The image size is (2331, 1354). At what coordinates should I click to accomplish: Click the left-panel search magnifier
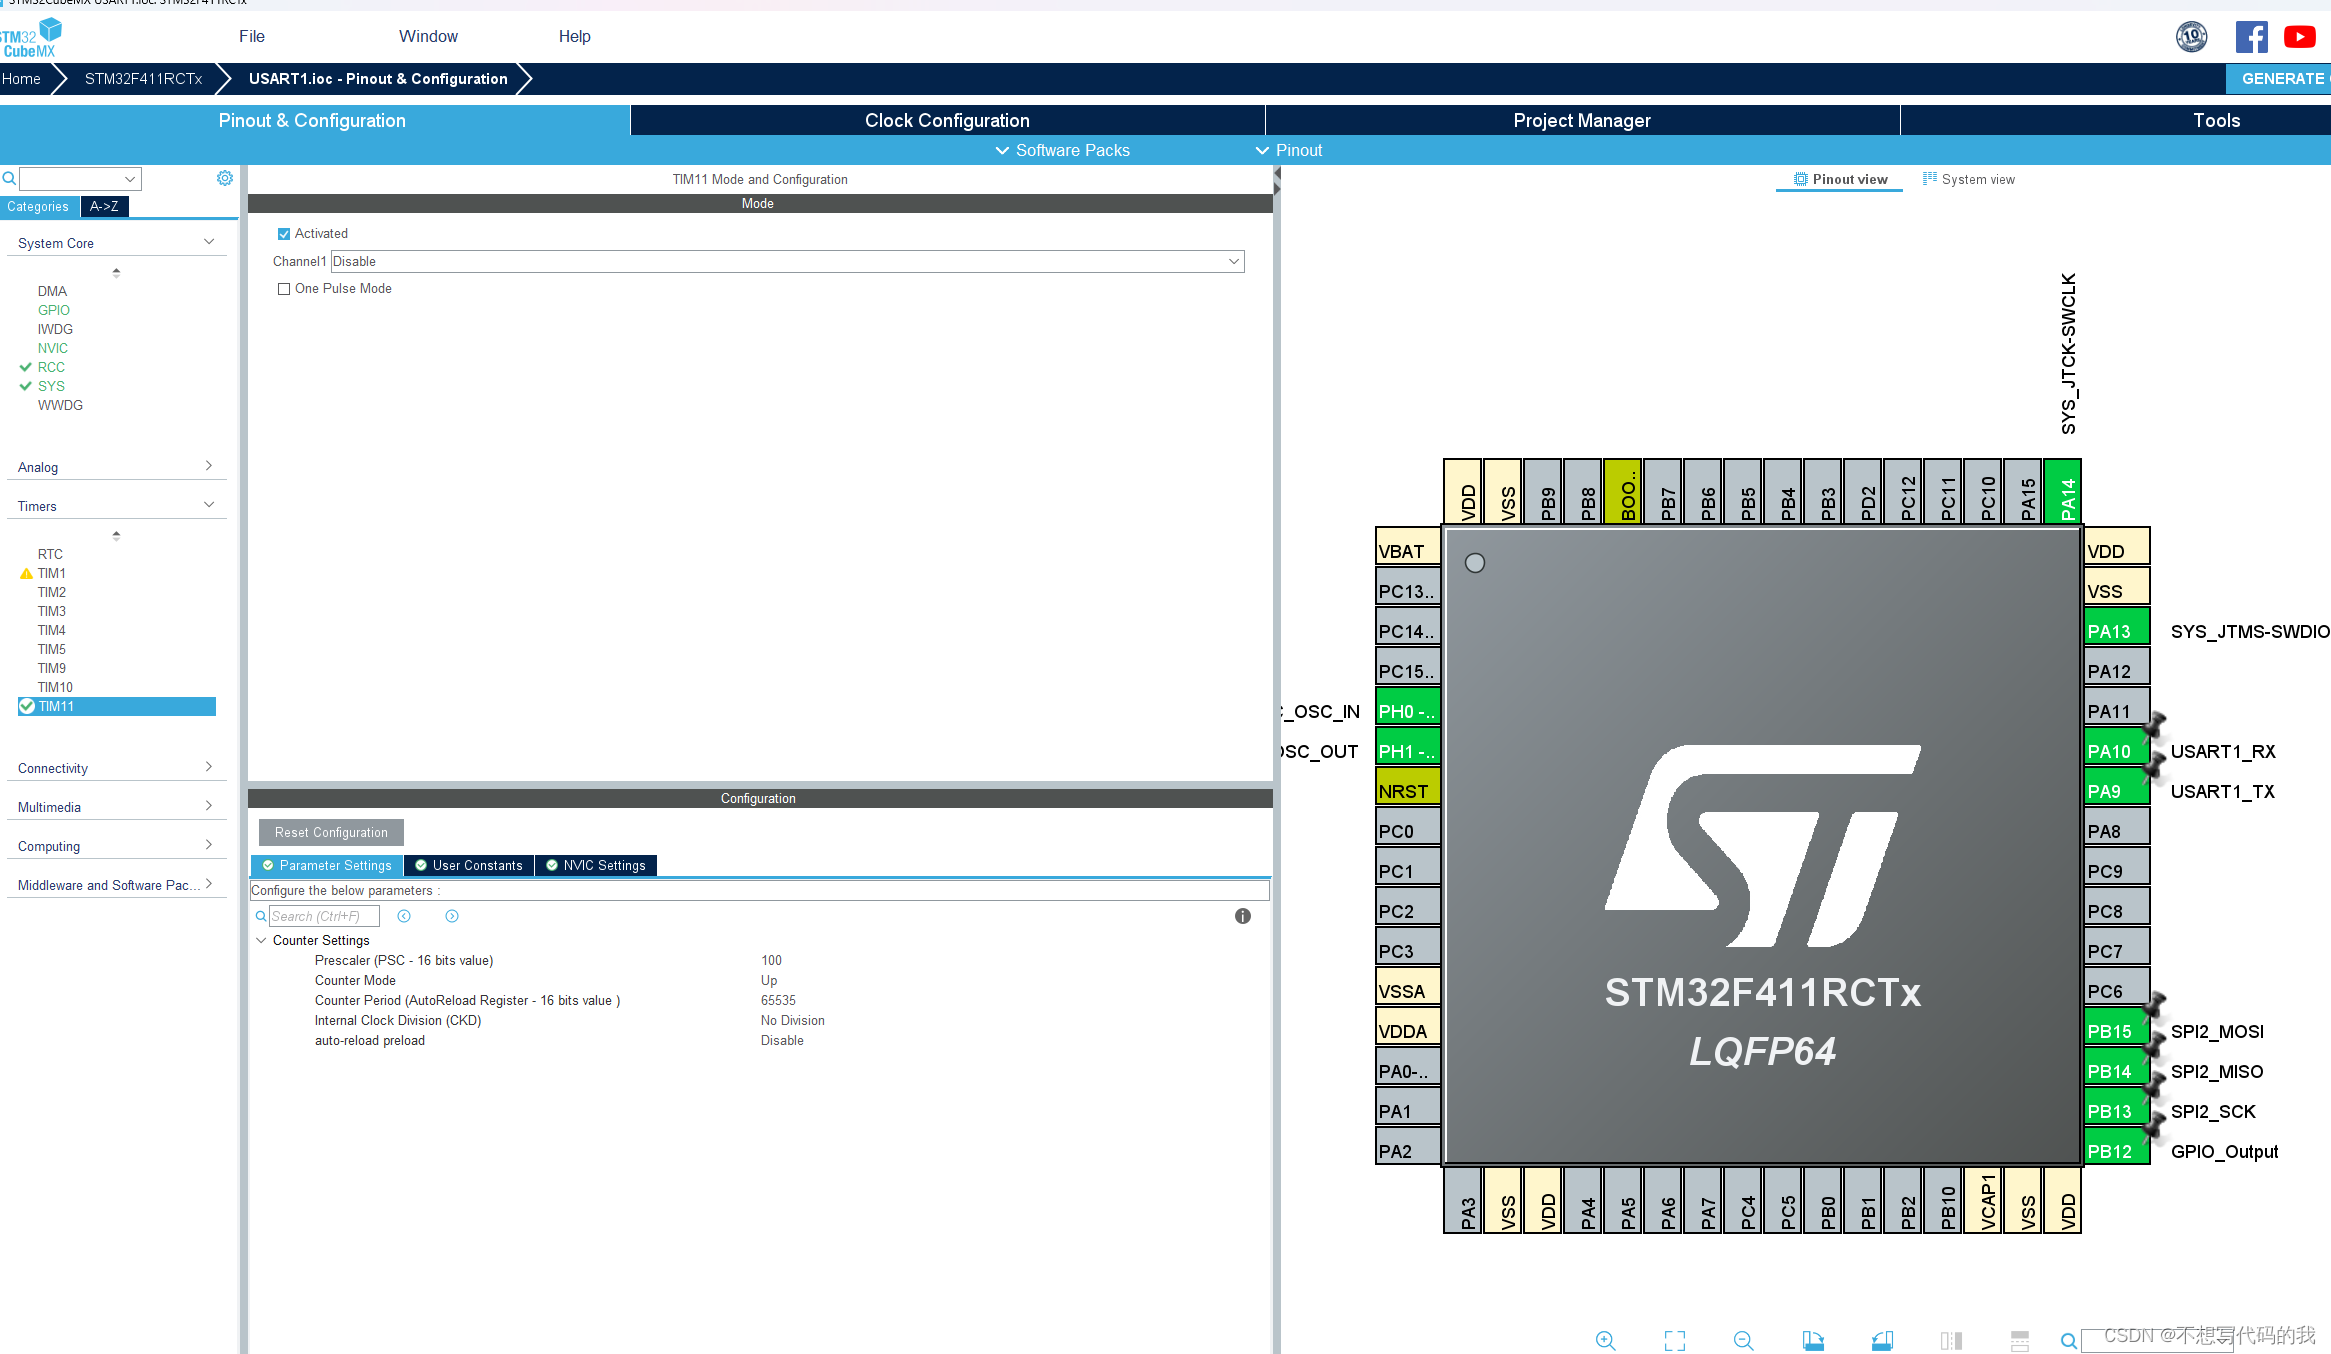[9, 178]
